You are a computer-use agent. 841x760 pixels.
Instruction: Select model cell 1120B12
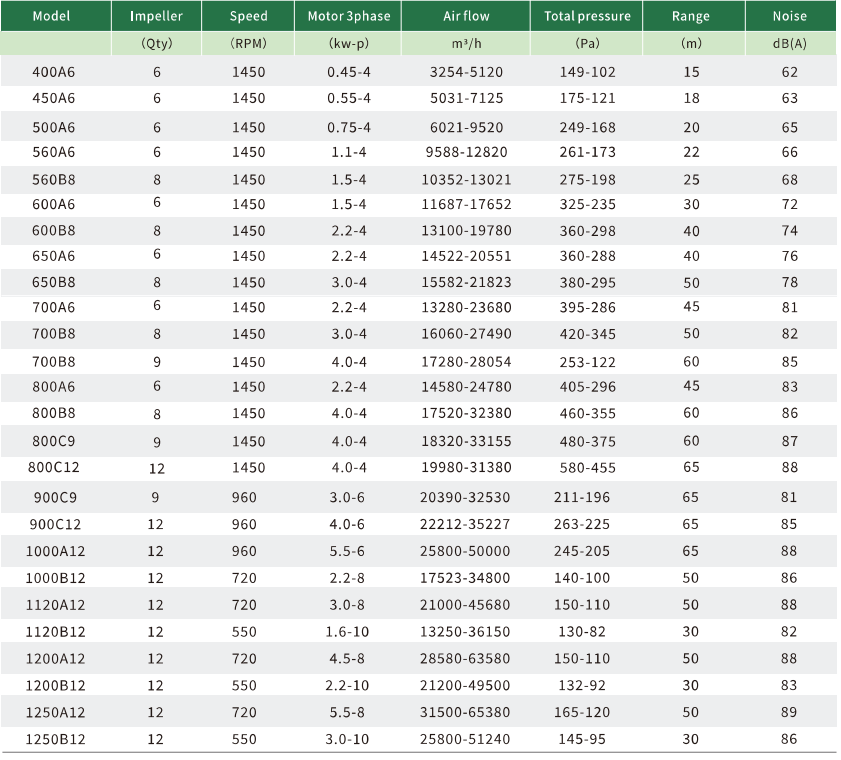(55, 632)
